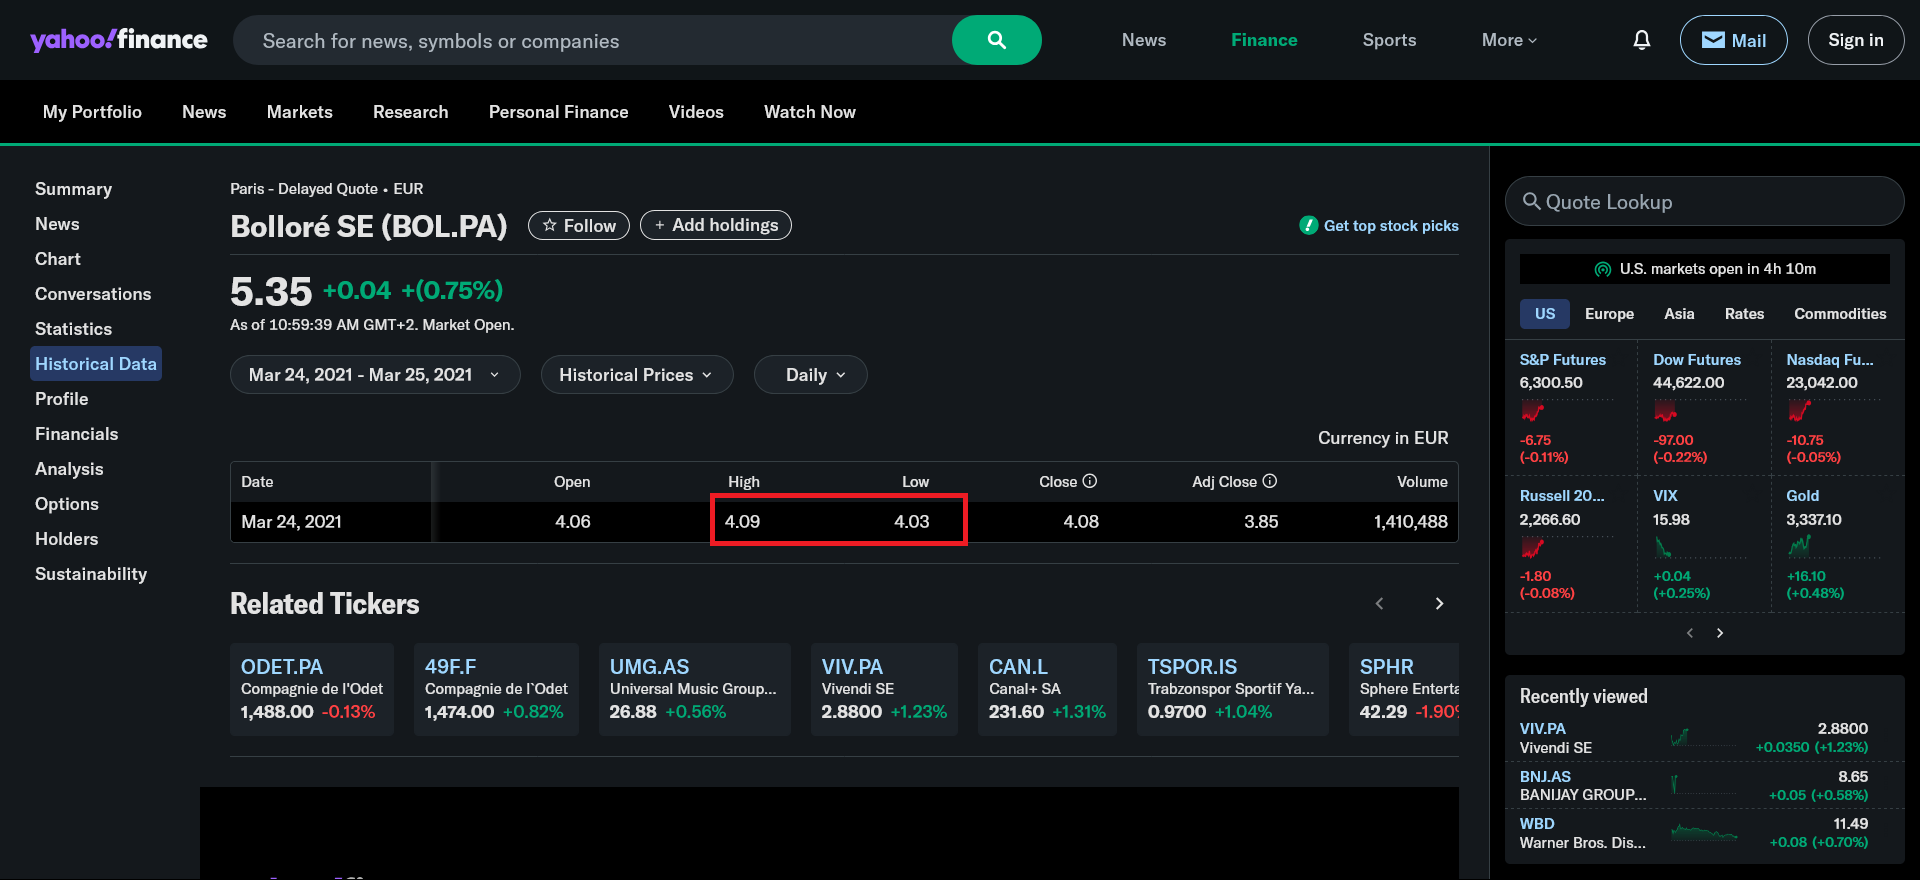Open Options in the left sidebar
Image resolution: width=1920 pixels, height=880 pixels.
tap(66, 504)
